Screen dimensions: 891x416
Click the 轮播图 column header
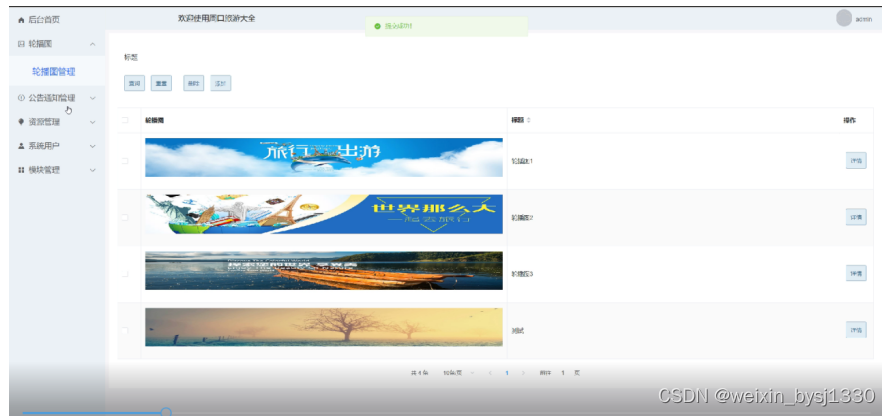pyautogui.click(x=155, y=120)
